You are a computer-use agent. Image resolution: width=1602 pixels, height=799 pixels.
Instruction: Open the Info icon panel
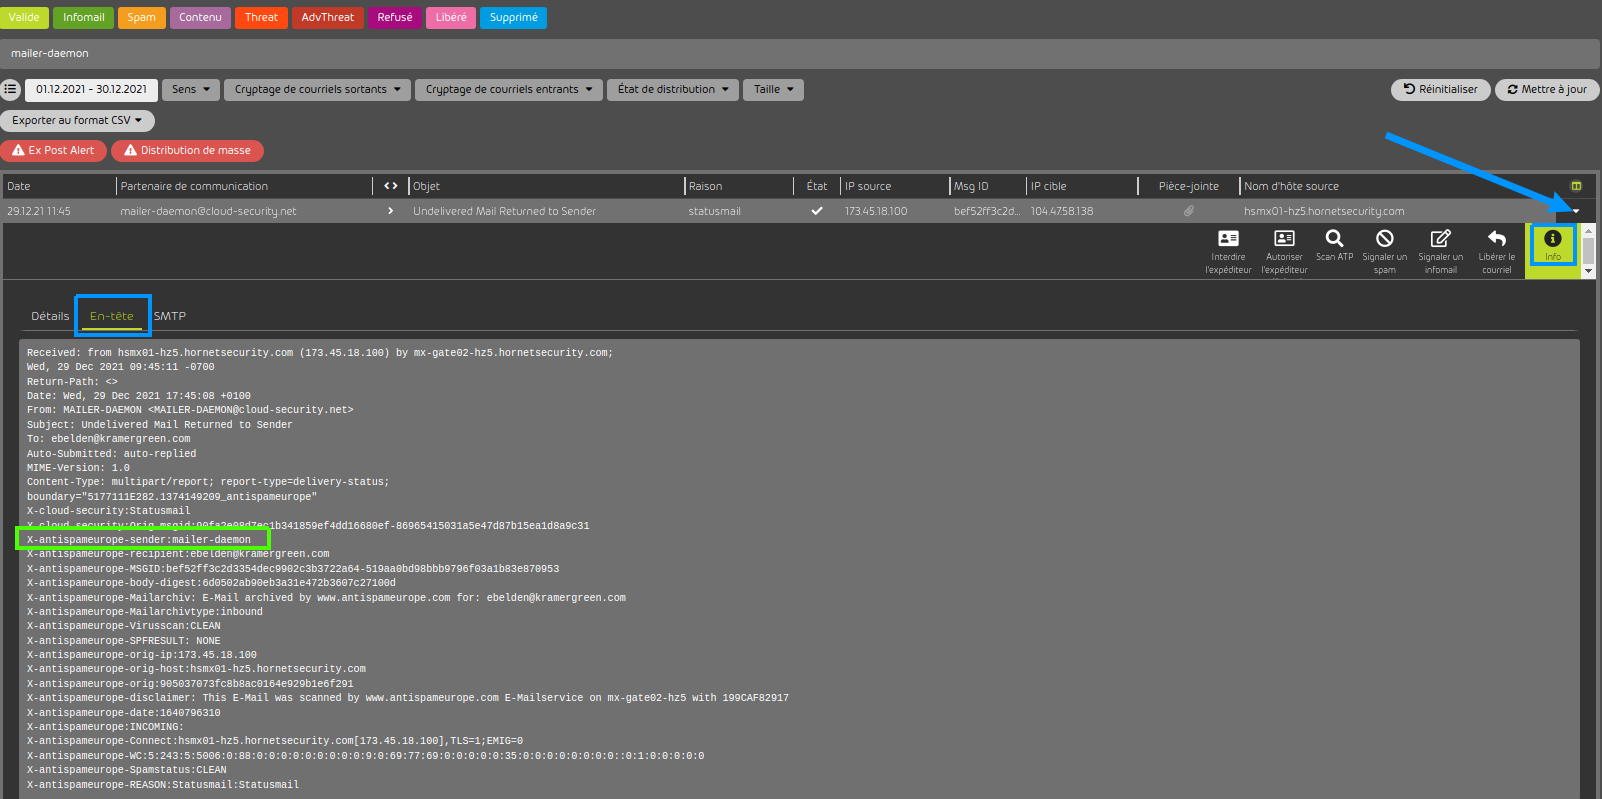click(1552, 239)
